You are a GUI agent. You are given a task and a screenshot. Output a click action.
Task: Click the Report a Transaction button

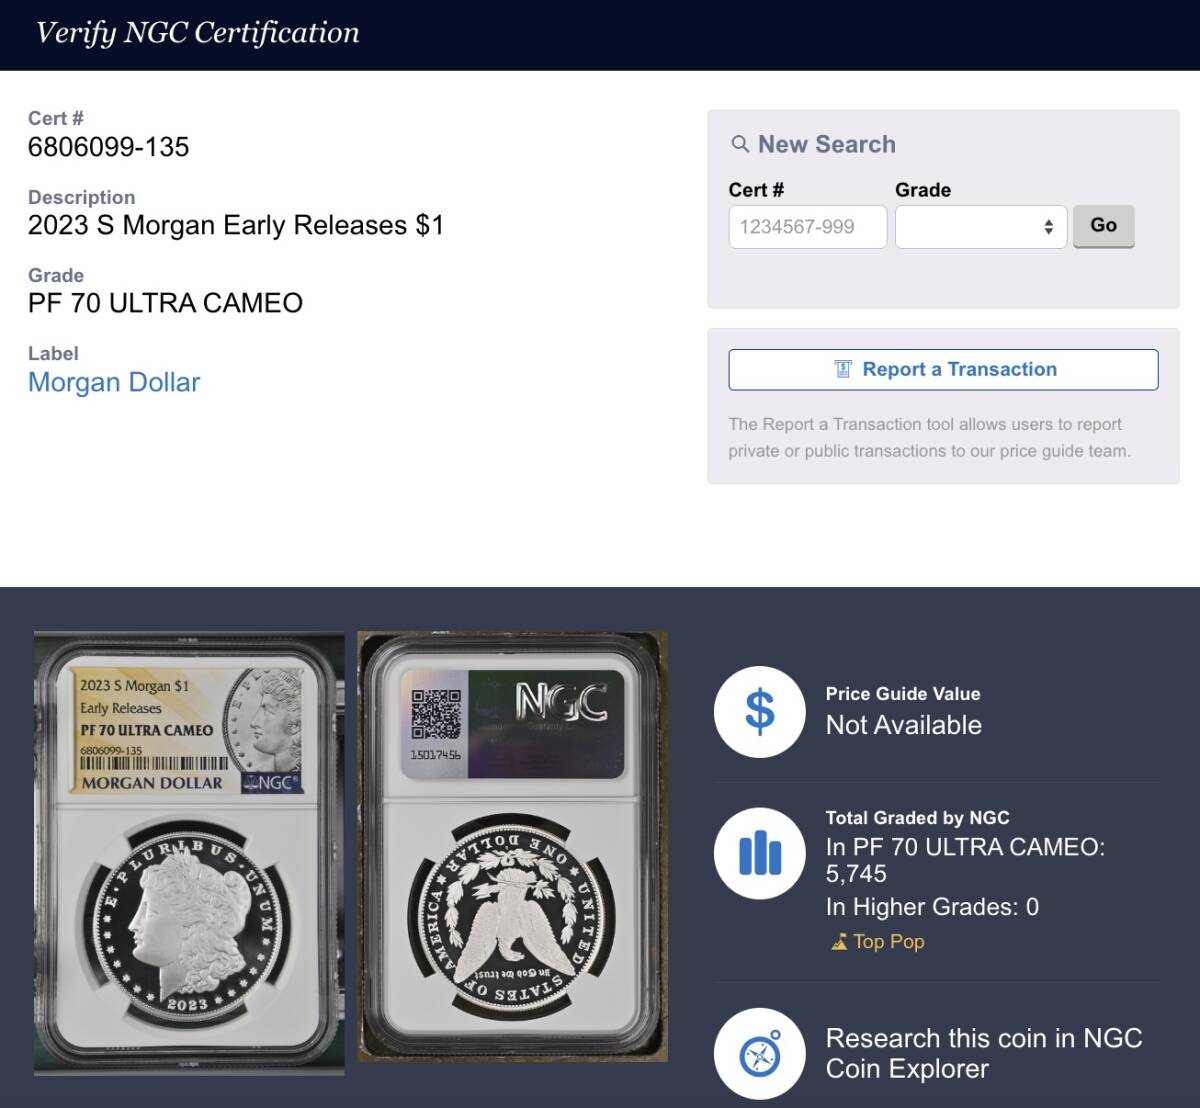pyautogui.click(x=943, y=369)
